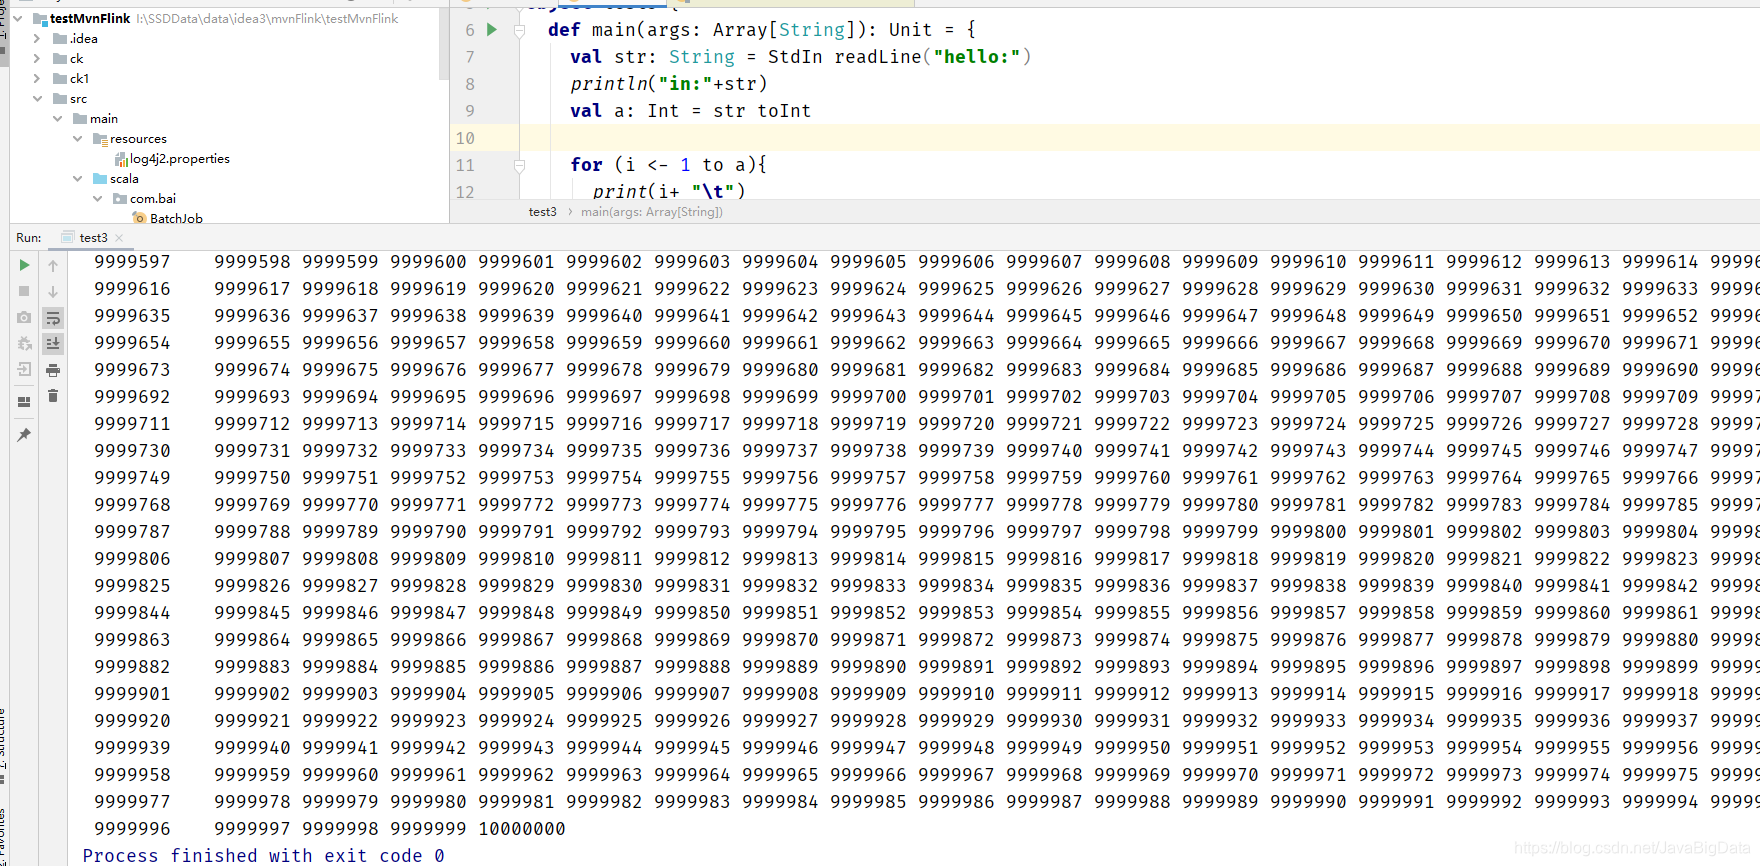Select the com.bai package row
The image size is (1760, 866).
pyautogui.click(x=152, y=199)
